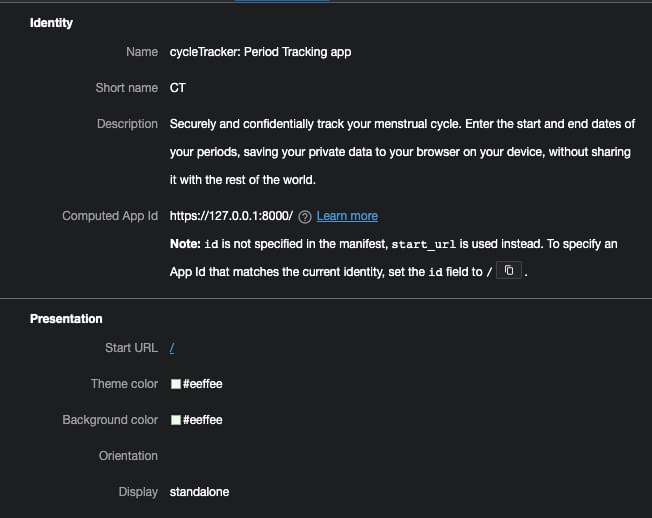Click the app name cycleTracker value
This screenshot has width=652, height=518.
(260, 52)
